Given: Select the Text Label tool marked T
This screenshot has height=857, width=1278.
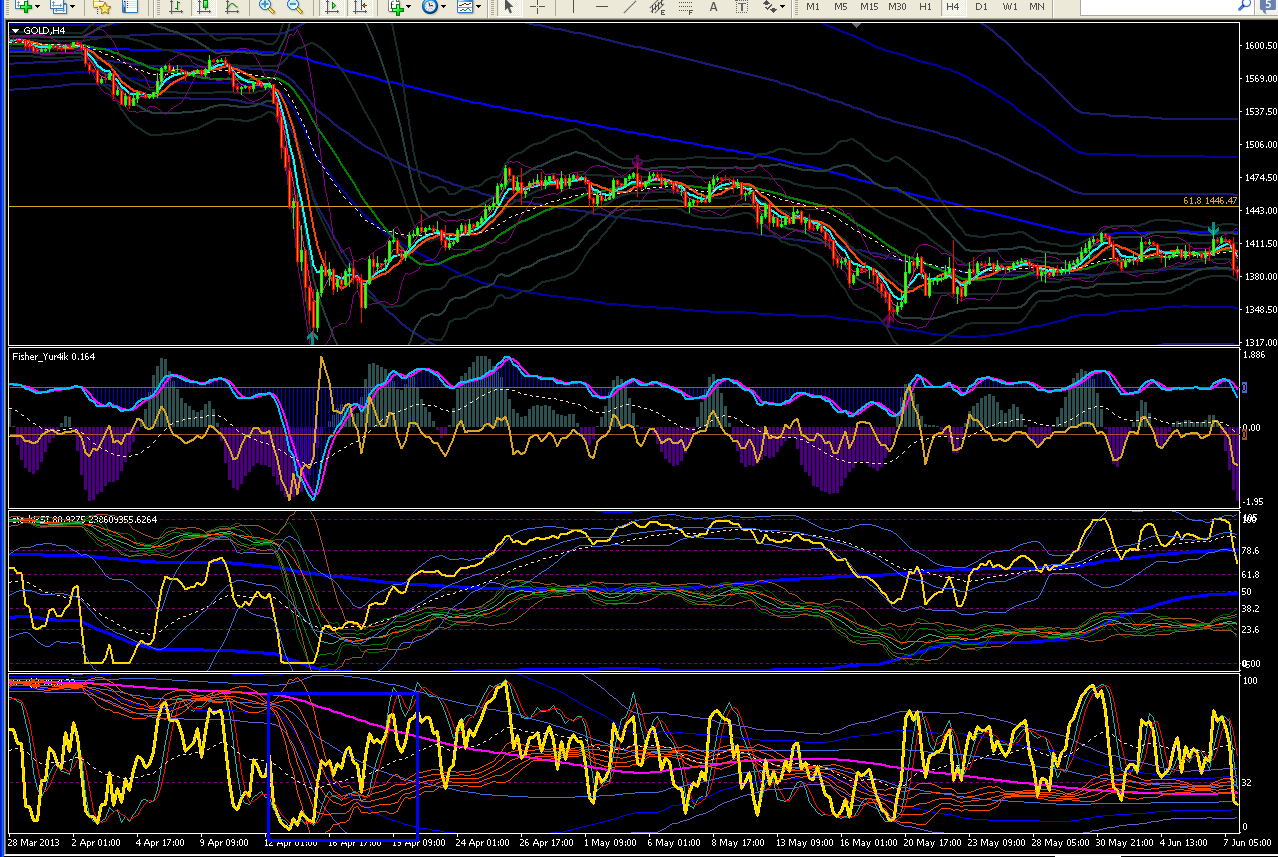Looking at the screenshot, I should coord(742,7).
